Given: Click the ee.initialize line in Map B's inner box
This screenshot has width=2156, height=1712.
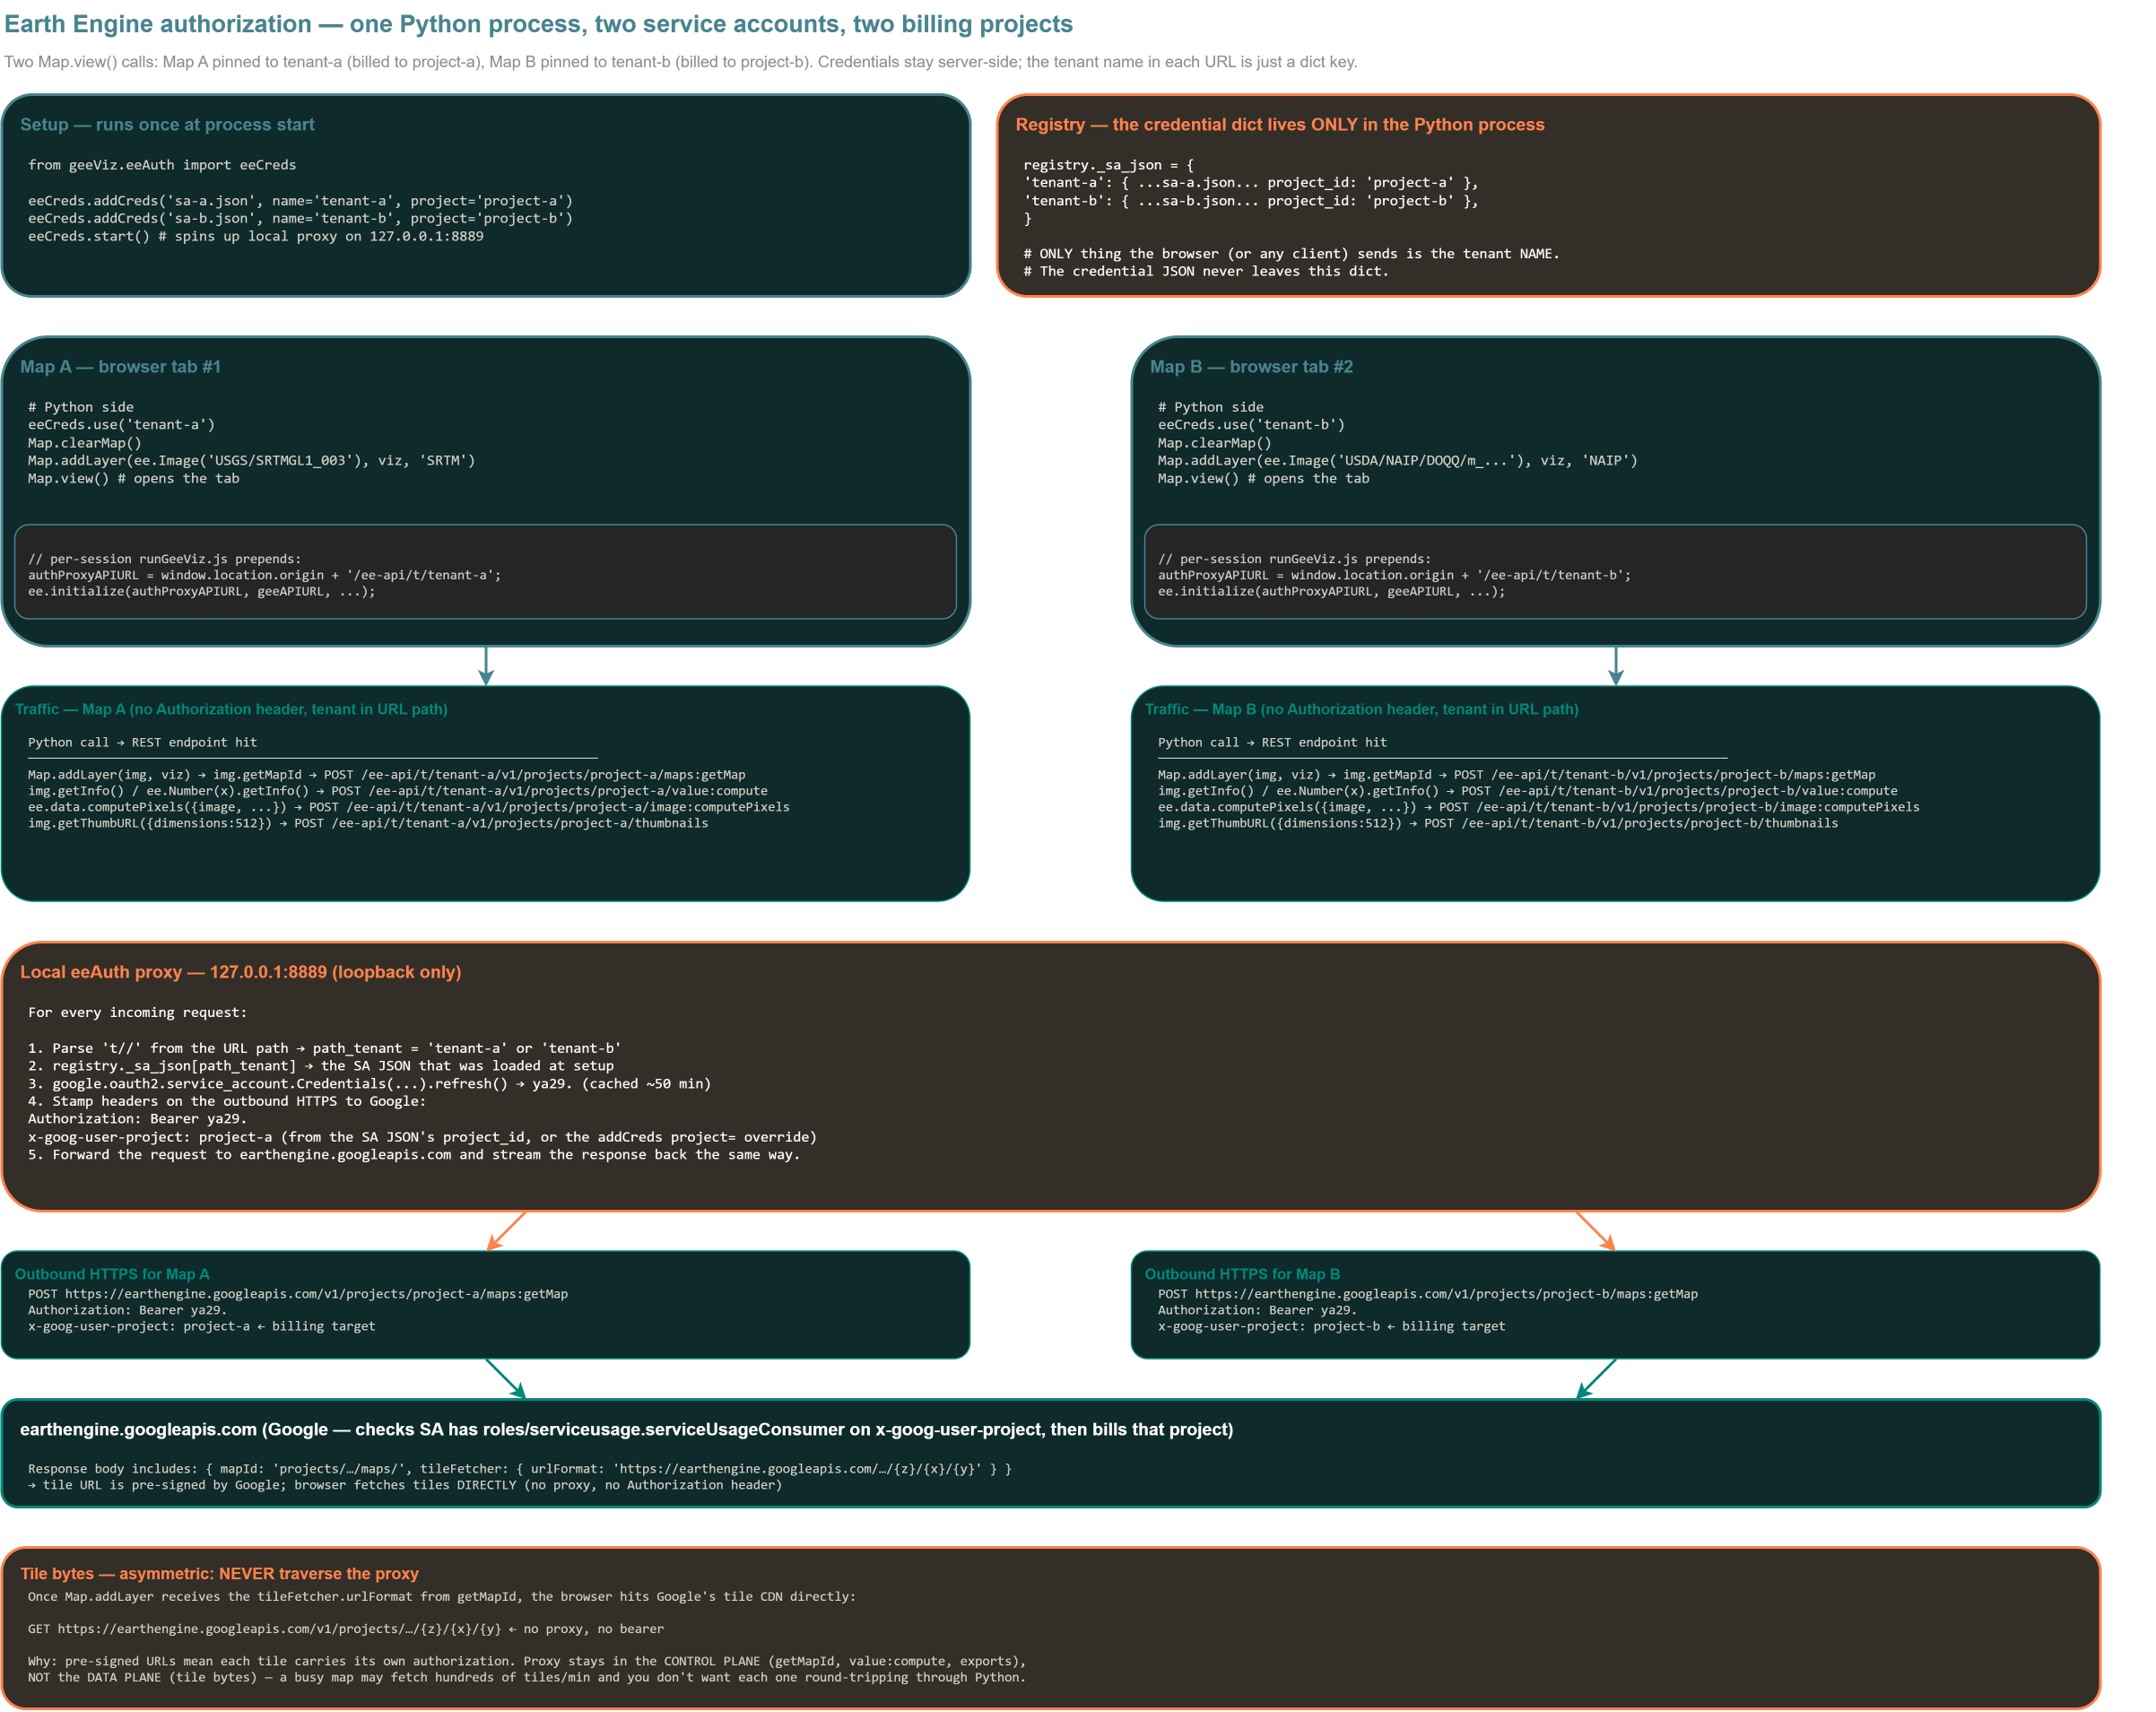Looking at the screenshot, I should coord(1332,592).
